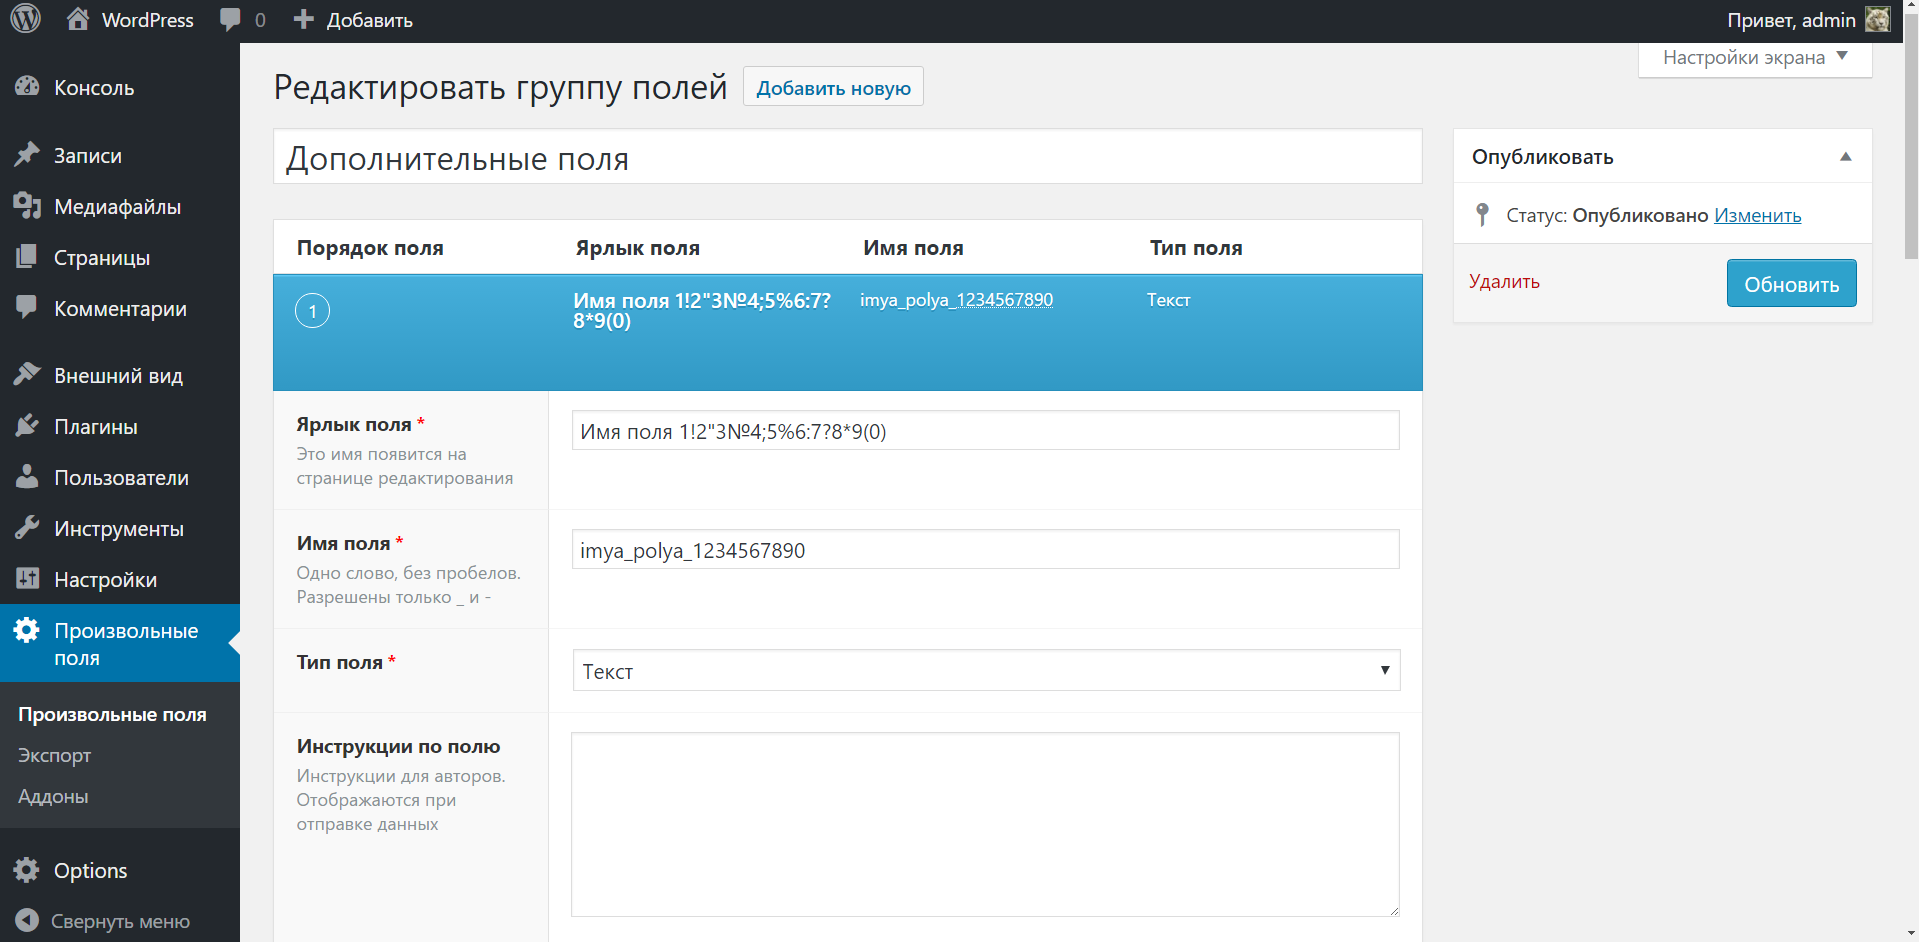Open Записи via the pin icon
The width and height of the screenshot is (1919, 942).
click(27, 155)
